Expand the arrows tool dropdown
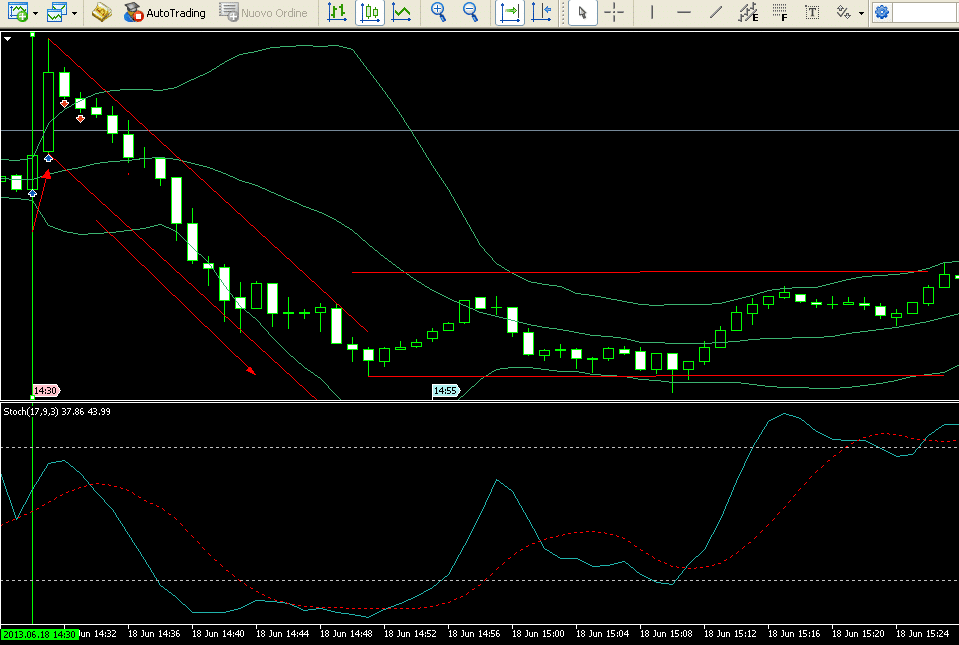The image size is (959, 645). (861, 13)
